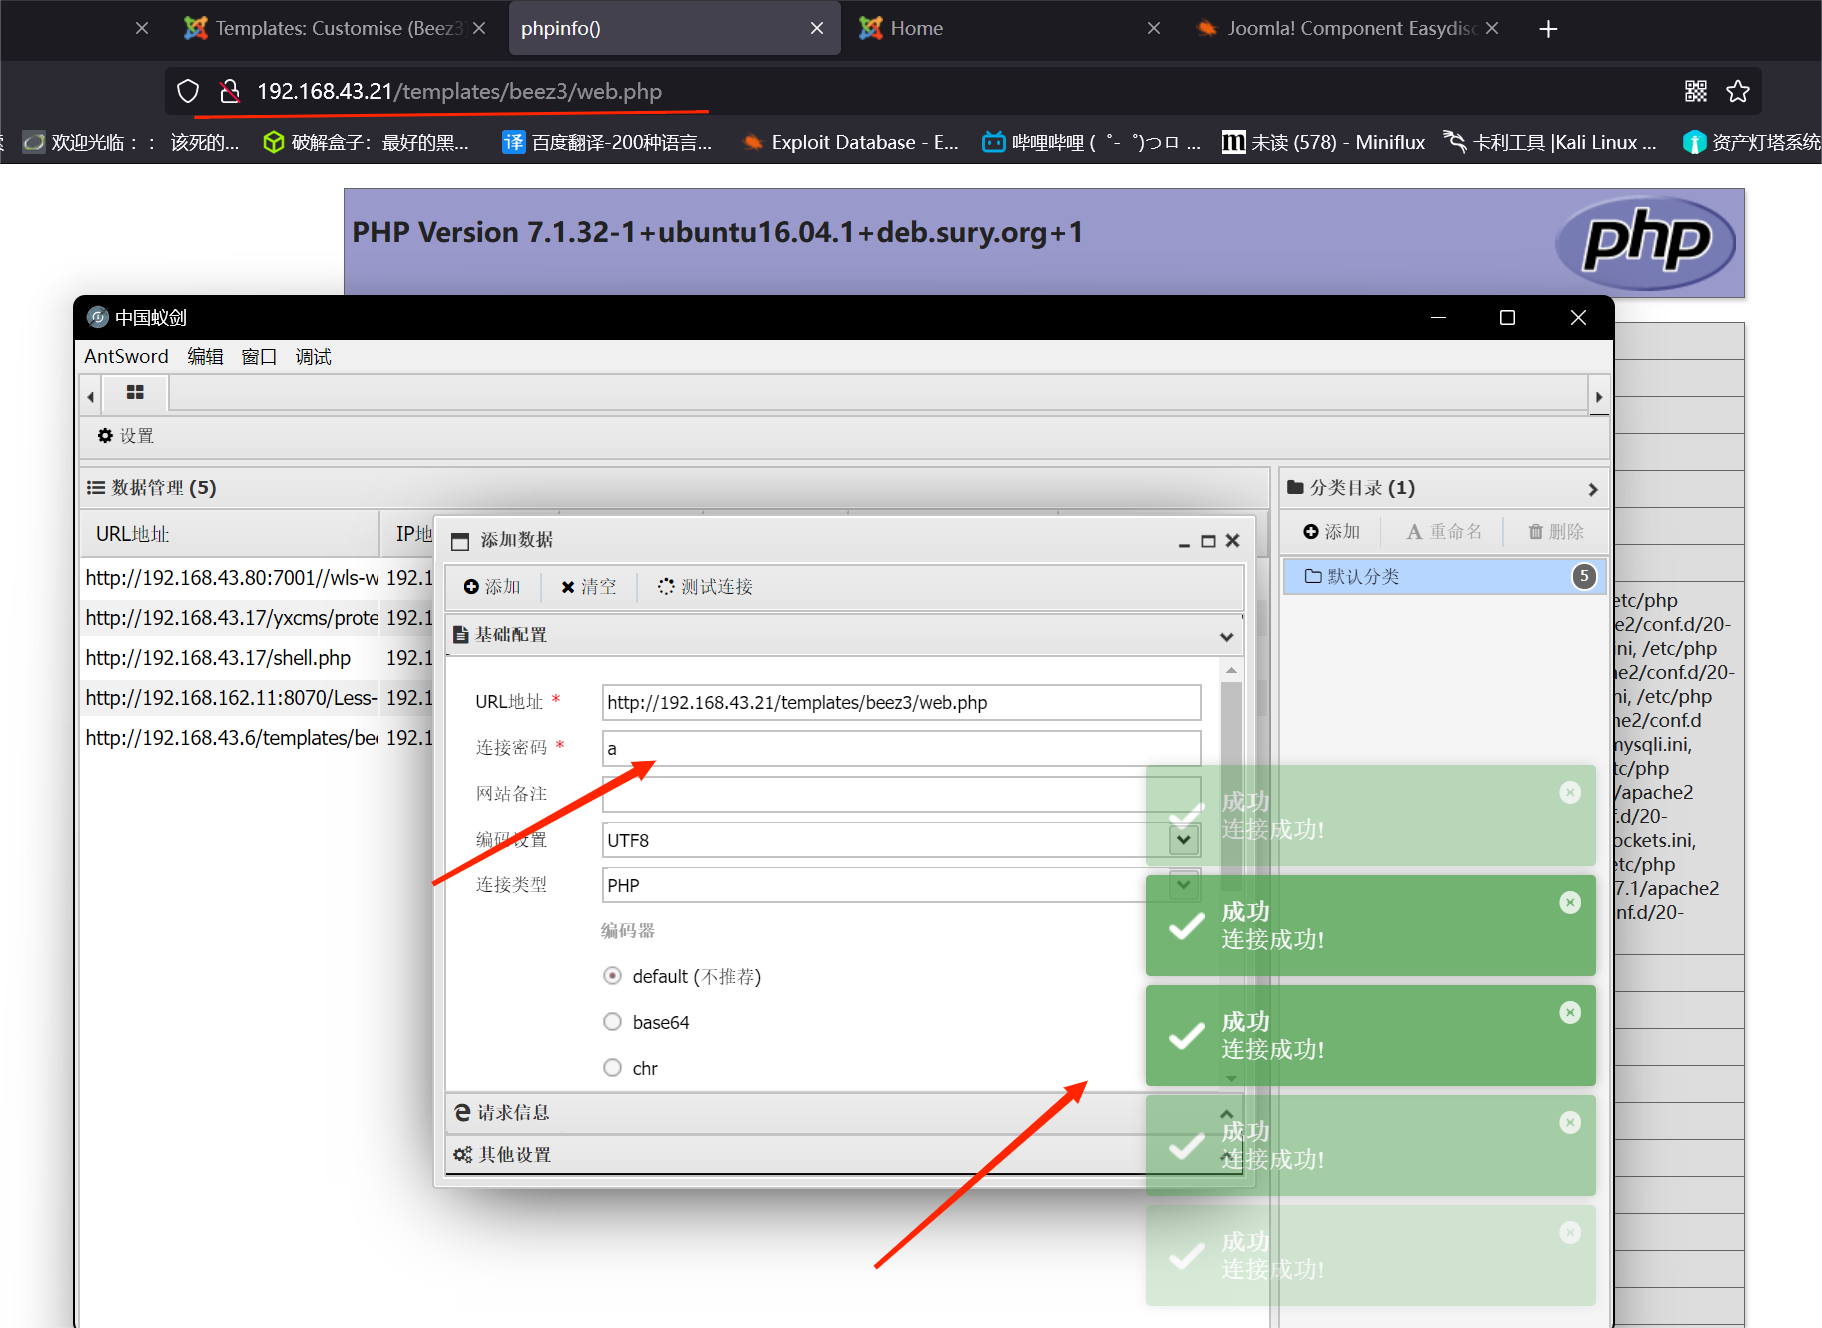This screenshot has height=1328, width=1822.
Task: Click the shield tracking protection icon
Action: point(188,92)
